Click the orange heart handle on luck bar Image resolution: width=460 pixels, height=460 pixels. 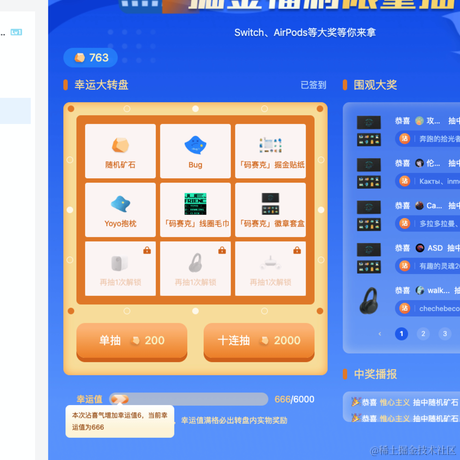pos(120,399)
